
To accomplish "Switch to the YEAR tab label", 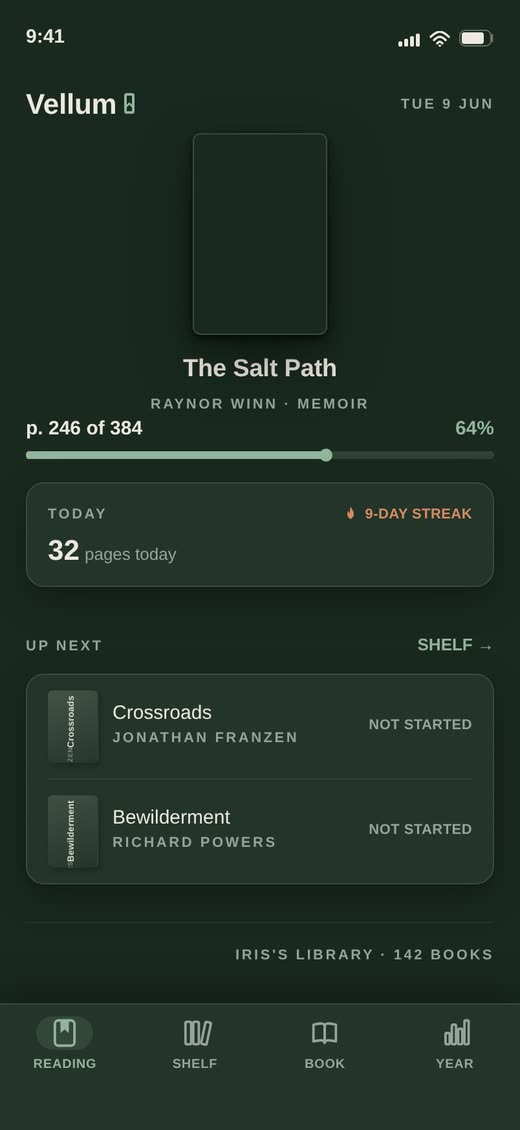I will pos(454,1063).
